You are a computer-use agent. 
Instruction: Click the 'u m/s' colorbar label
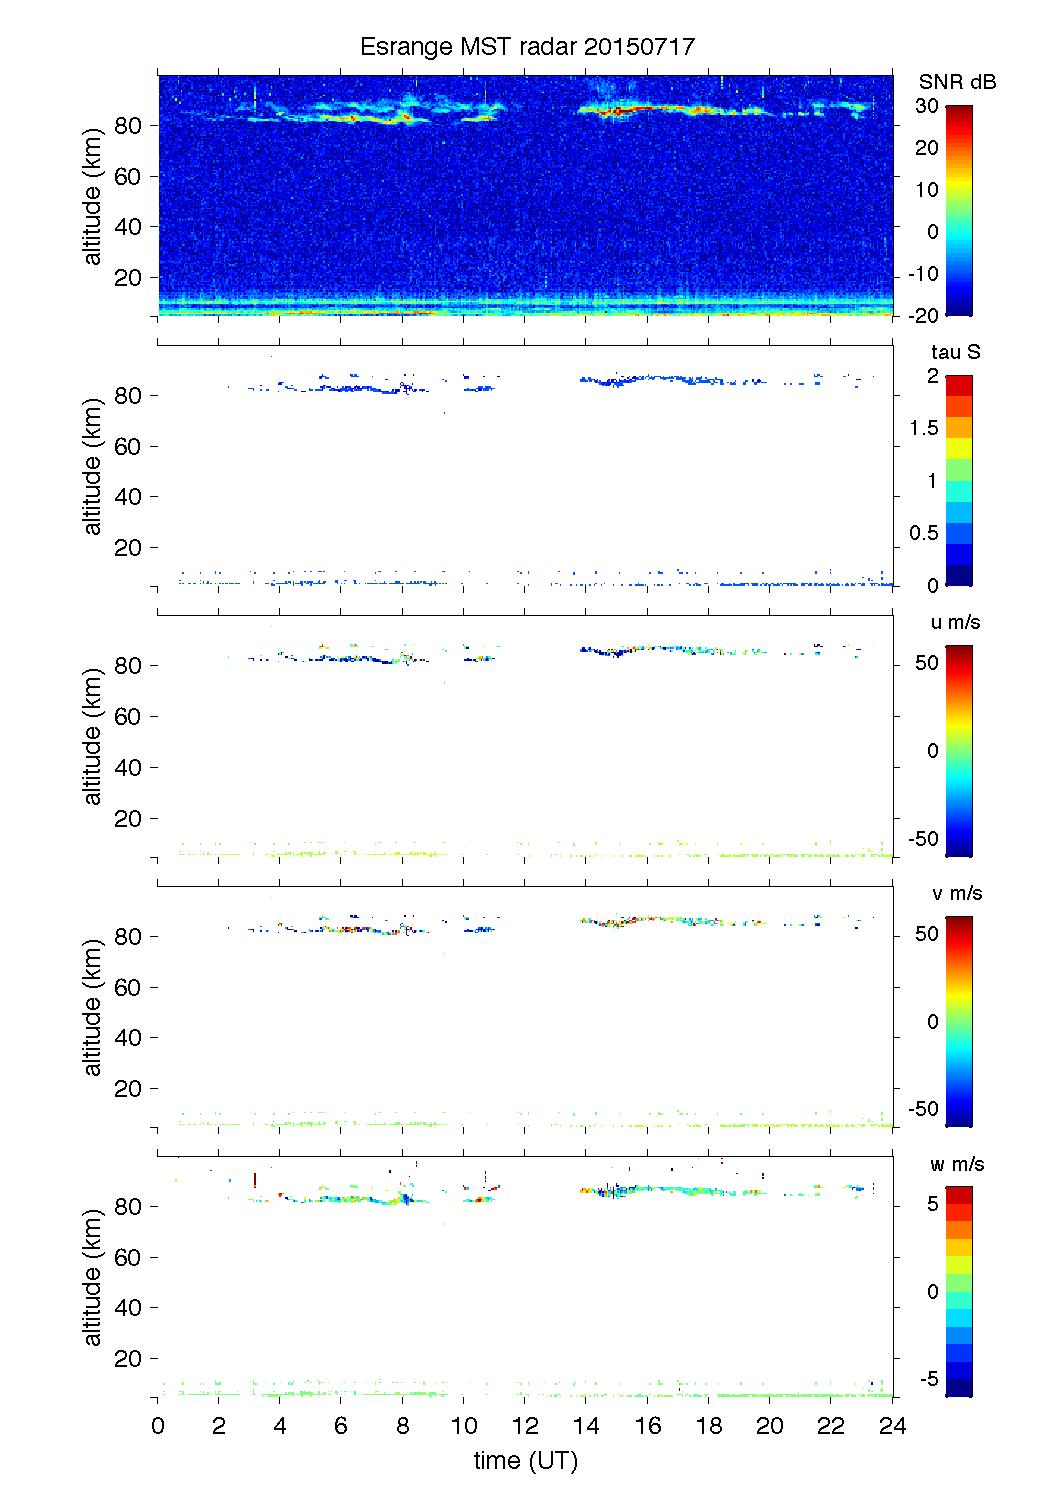955,623
